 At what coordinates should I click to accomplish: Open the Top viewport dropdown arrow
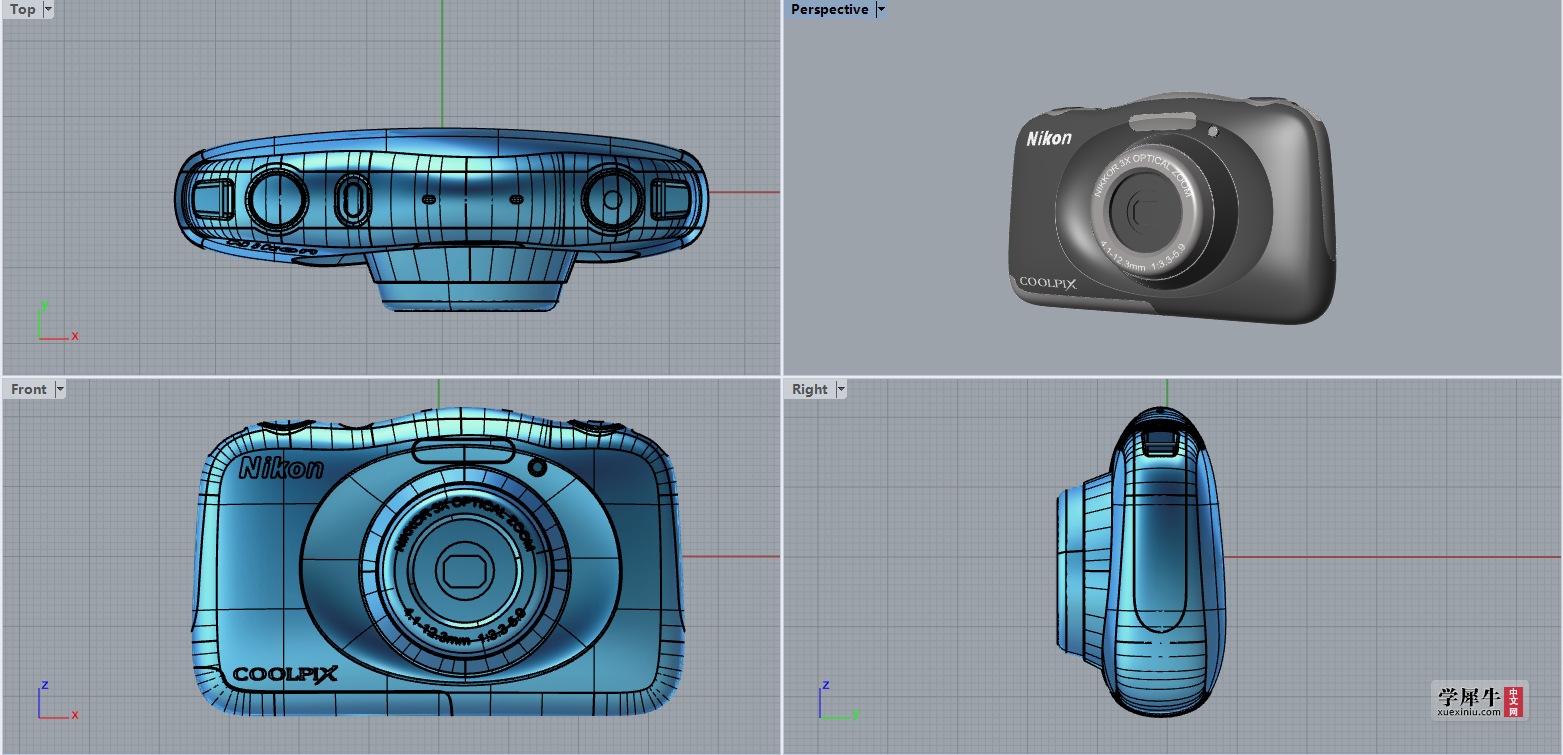click(49, 9)
